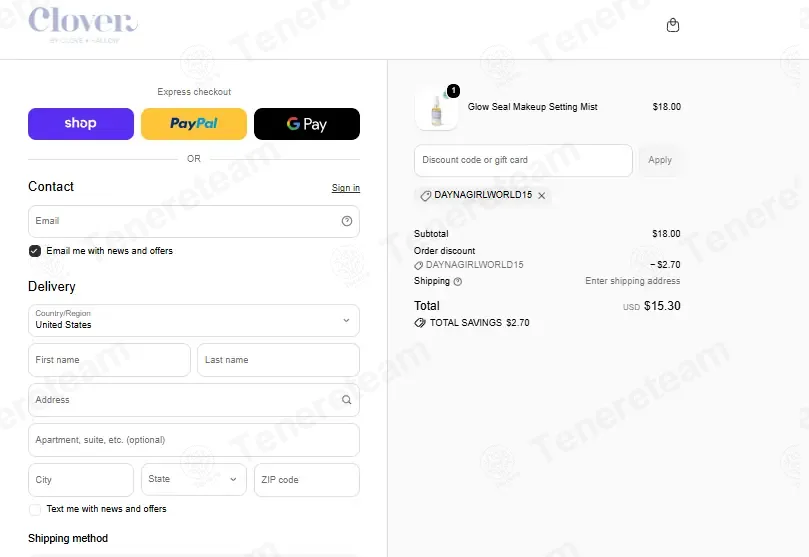Click the Express checkout label
The width and height of the screenshot is (809, 557).
(194, 92)
